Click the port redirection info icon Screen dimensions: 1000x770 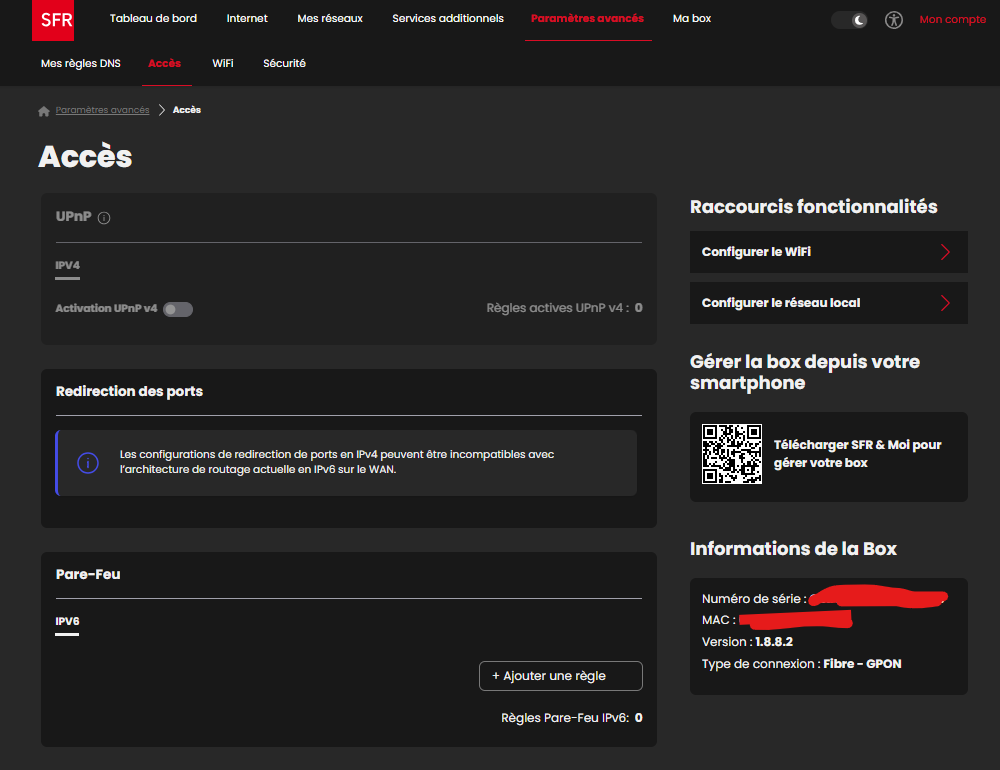[88, 463]
